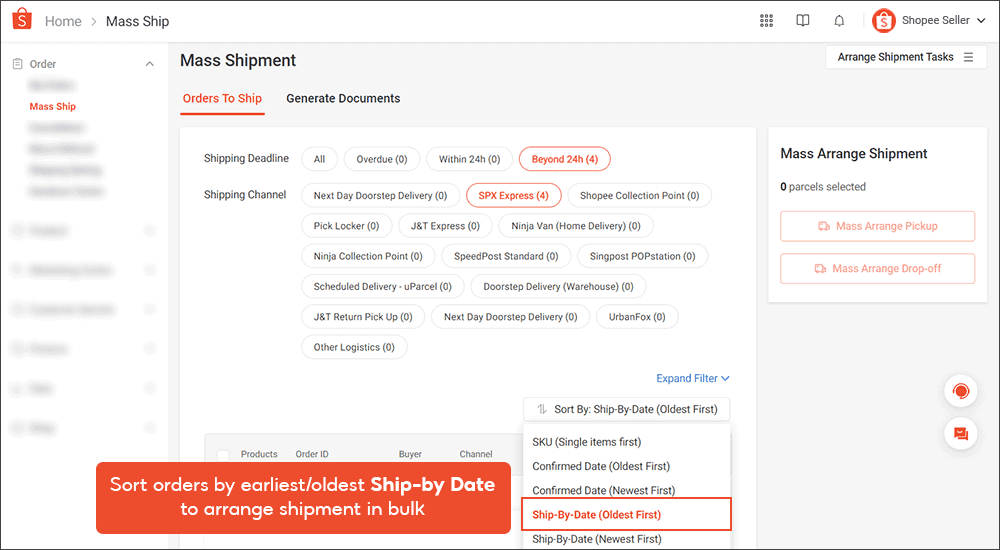This screenshot has height=550, width=1000.
Task: Select J&T Return Pick Up channel
Action: 363,316
